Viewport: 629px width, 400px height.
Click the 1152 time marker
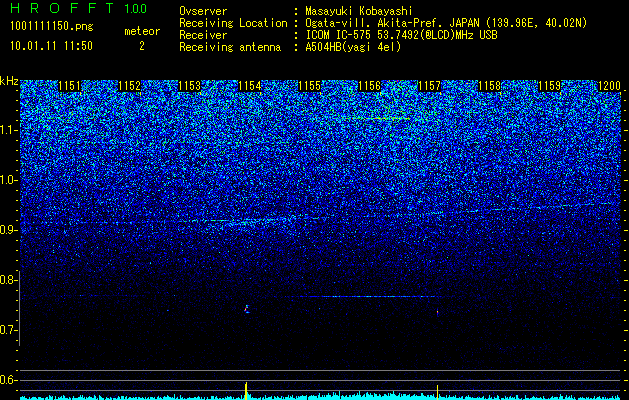tap(130, 86)
